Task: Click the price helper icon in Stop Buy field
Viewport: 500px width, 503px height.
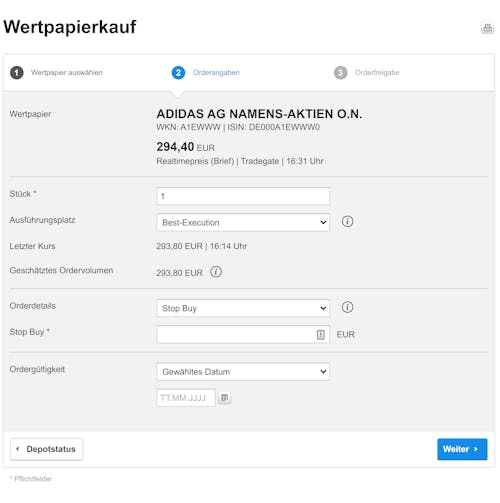Action: (x=320, y=334)
